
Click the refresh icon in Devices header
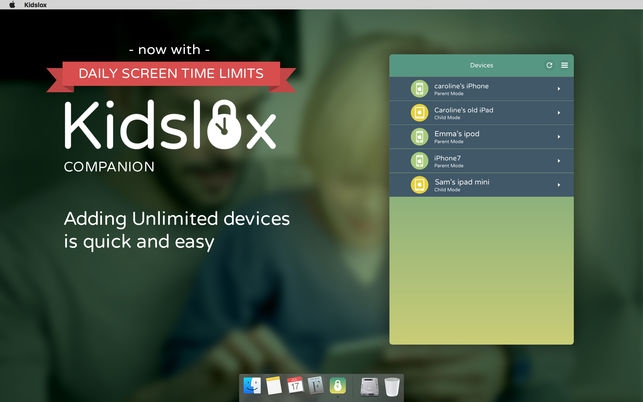[x=549, y=65]
